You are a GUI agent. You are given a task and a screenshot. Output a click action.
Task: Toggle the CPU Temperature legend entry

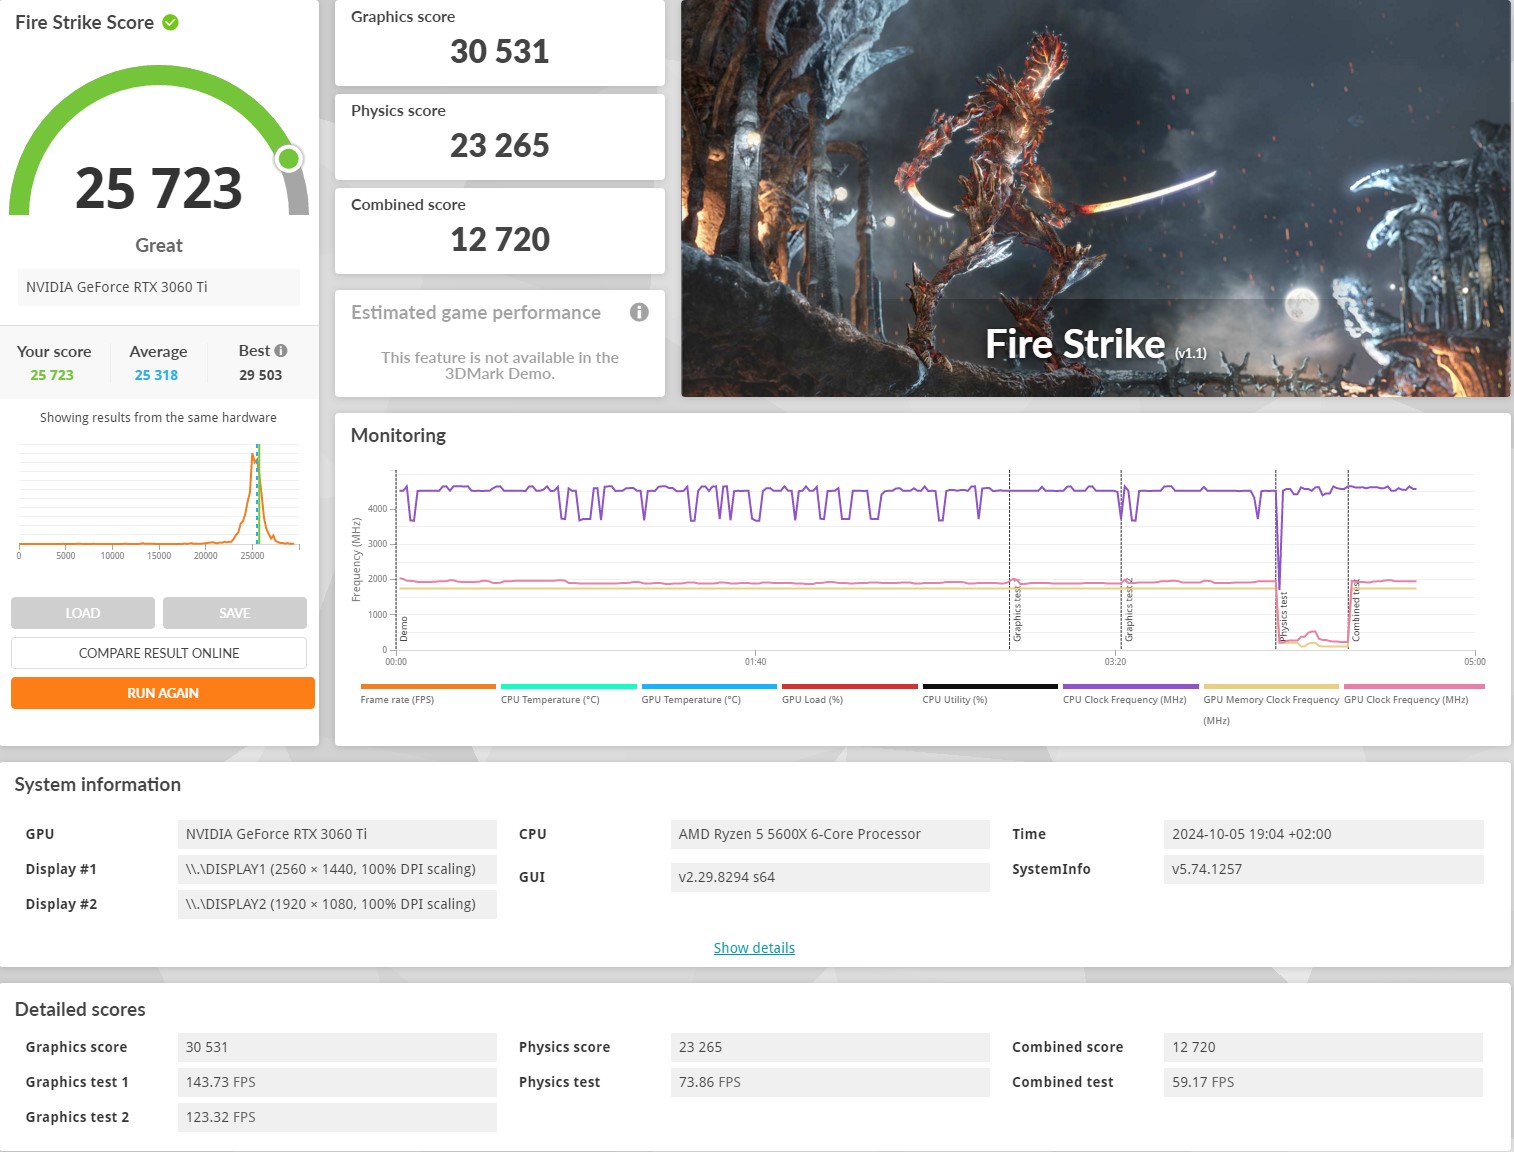(568, 694)
